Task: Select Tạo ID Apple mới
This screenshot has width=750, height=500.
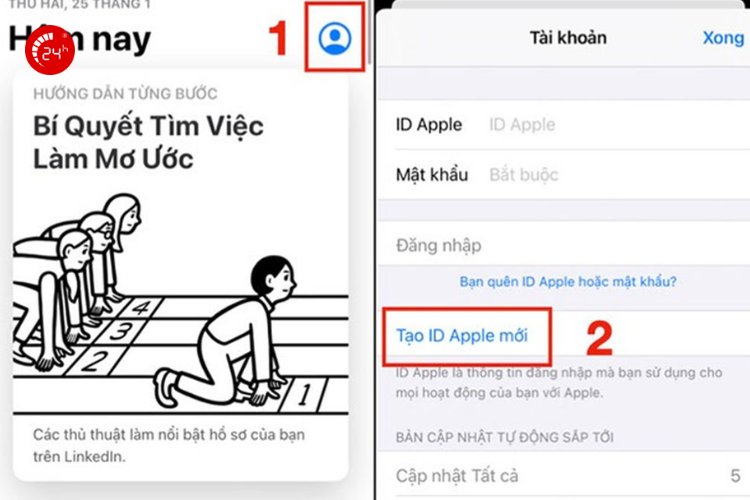Action: click(x=462, y=336)
